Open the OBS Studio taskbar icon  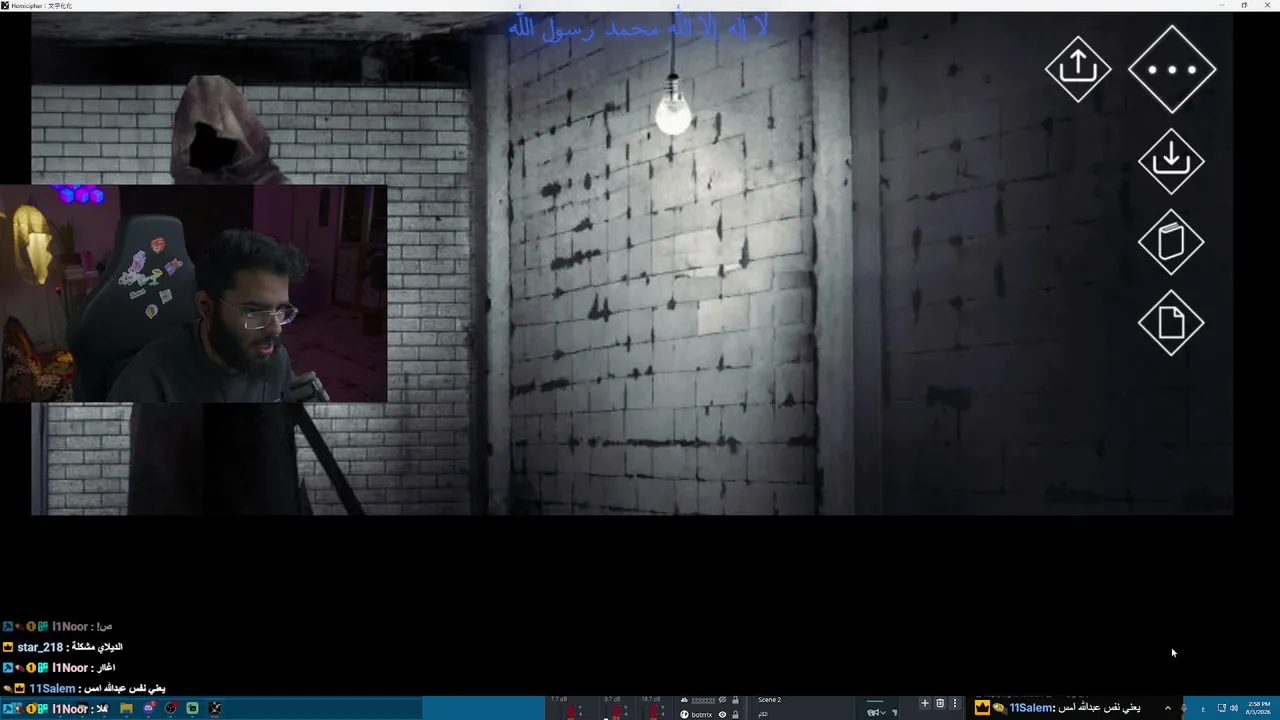(170, 708)
